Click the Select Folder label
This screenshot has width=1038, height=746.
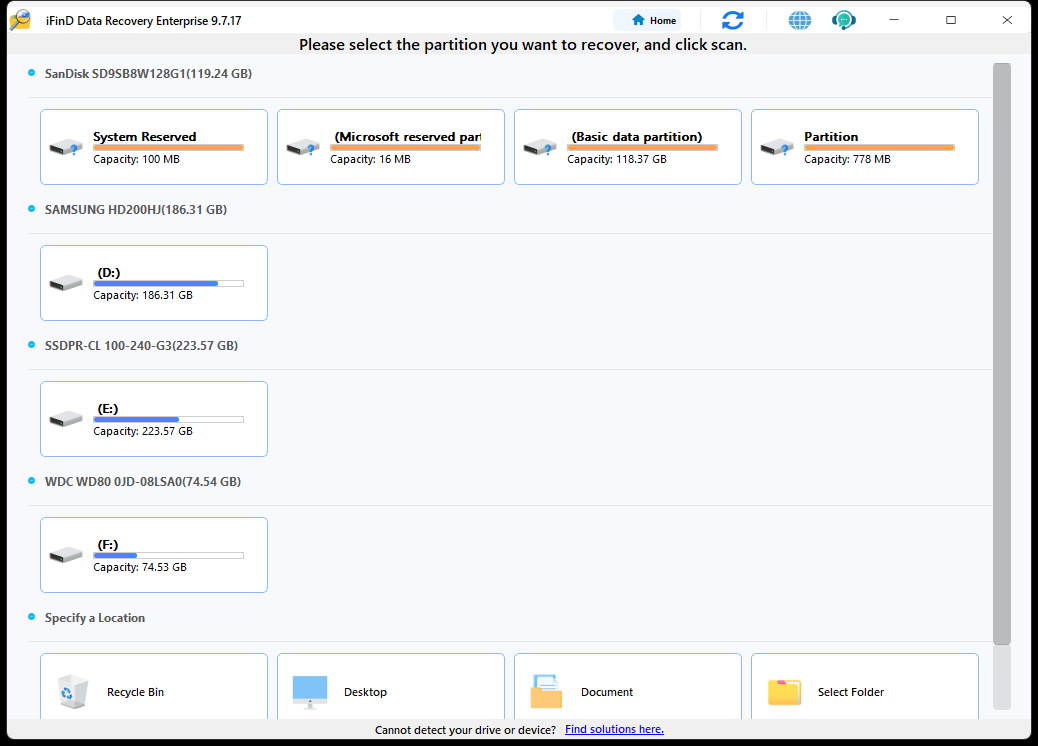click(x=851, y=692)
